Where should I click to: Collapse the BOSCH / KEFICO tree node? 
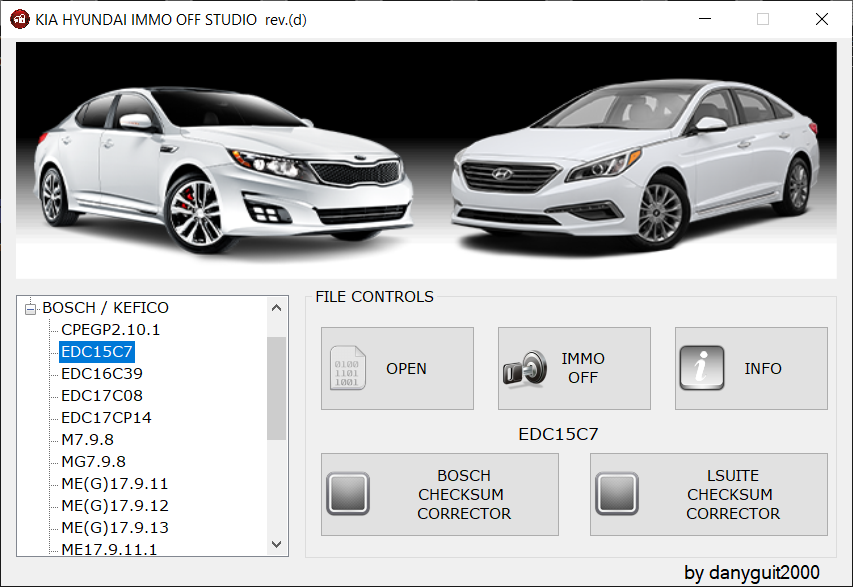pos(30,309)
